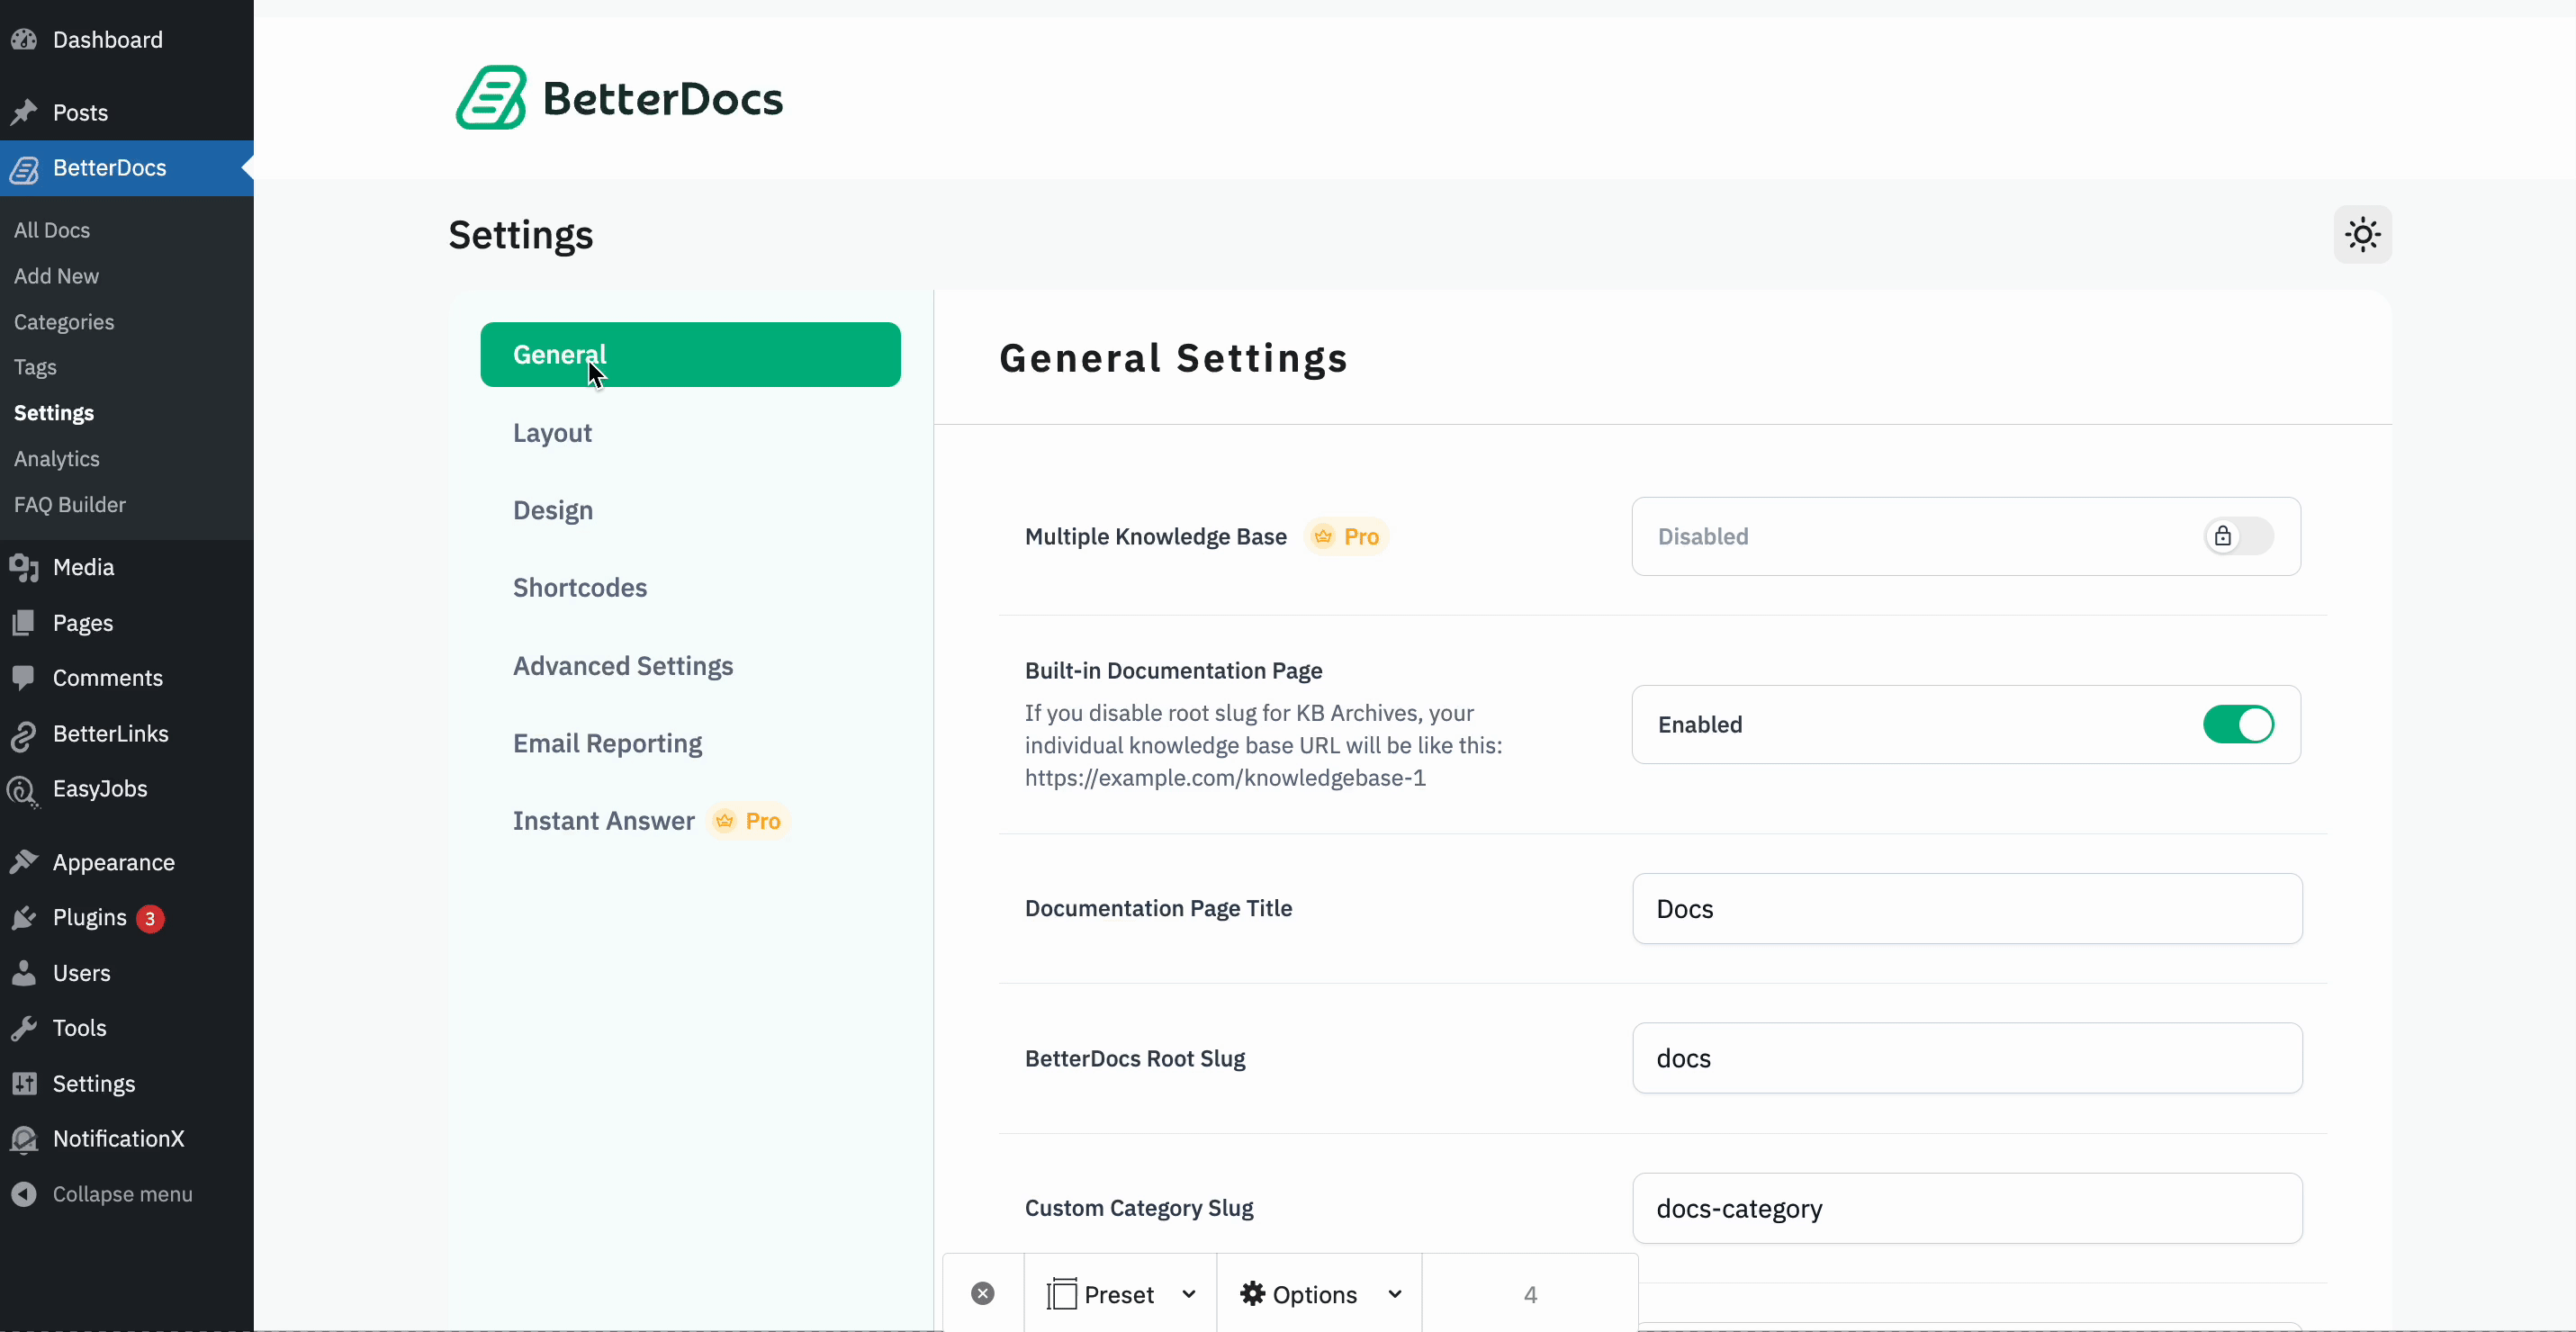Click the EasyJobs sidebar icon

coord(23,788)
